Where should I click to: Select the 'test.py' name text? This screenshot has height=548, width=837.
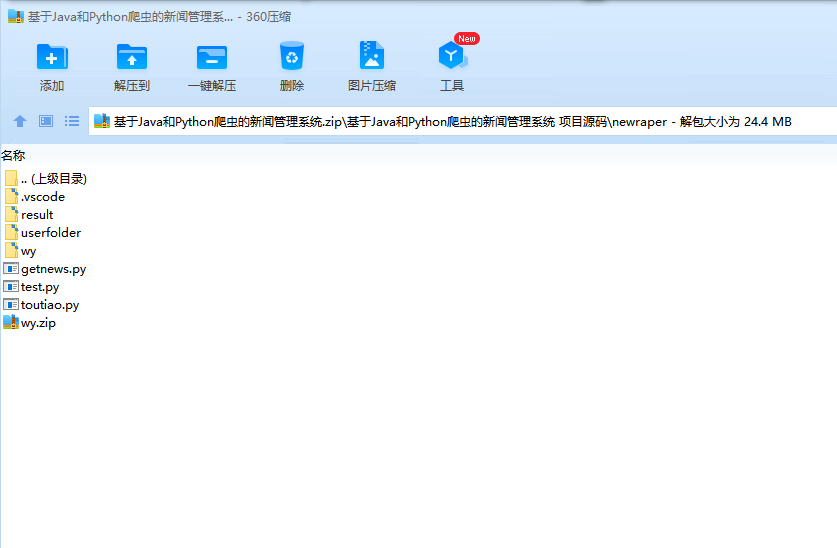click(40, 287)
